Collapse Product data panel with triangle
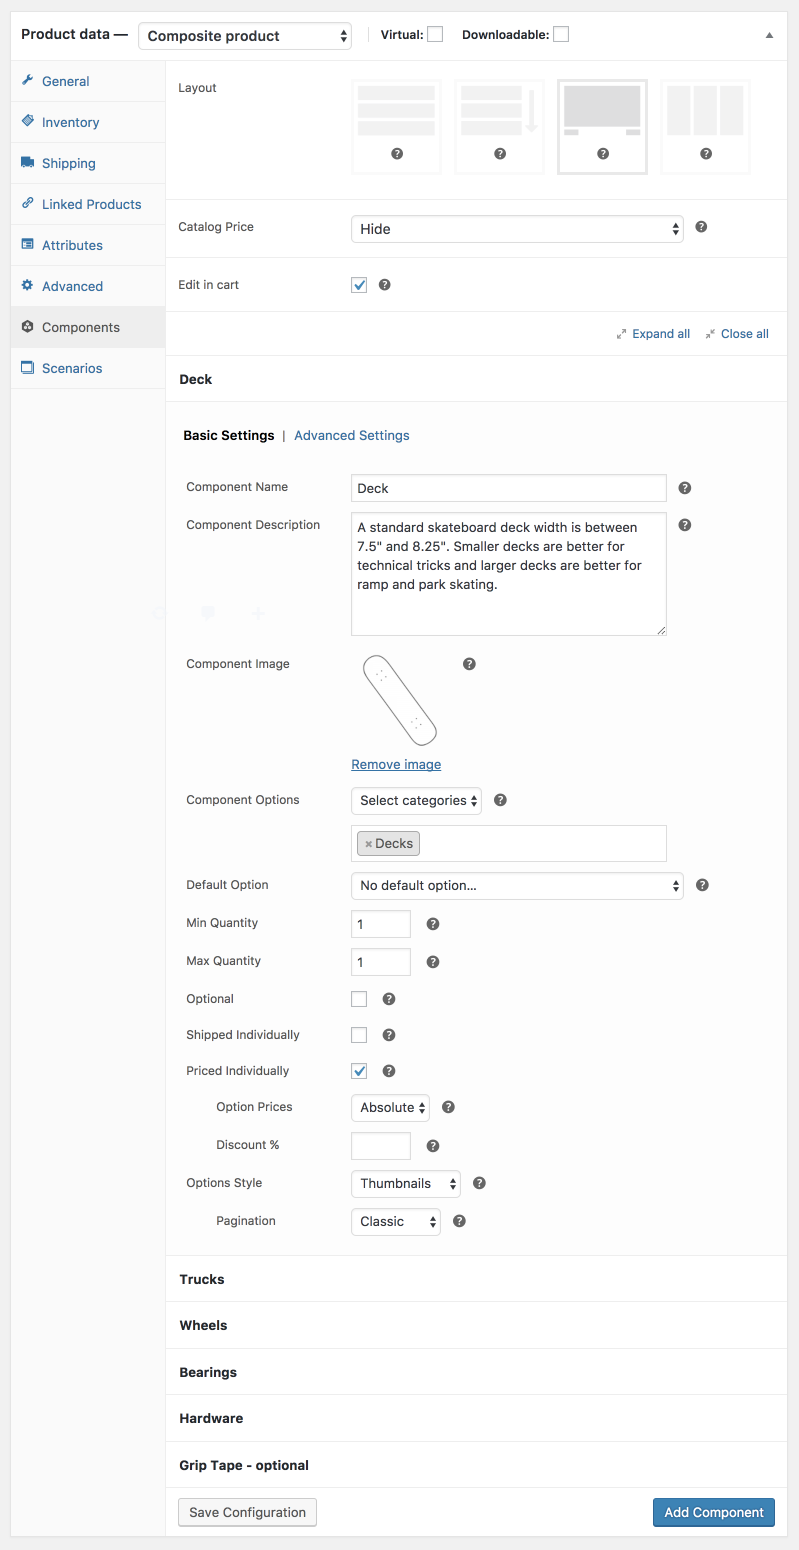799x1550 pixels. 769,35
